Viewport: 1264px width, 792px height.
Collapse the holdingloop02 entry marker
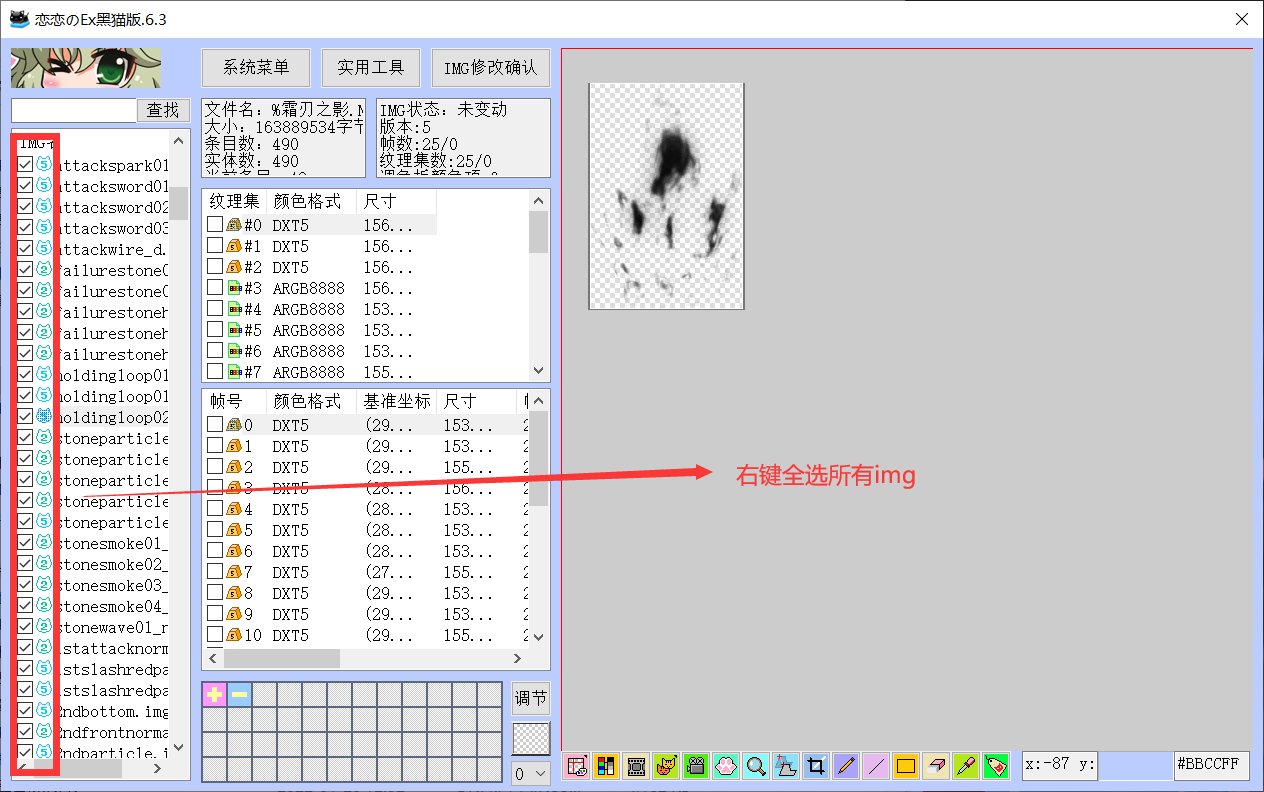44,417
